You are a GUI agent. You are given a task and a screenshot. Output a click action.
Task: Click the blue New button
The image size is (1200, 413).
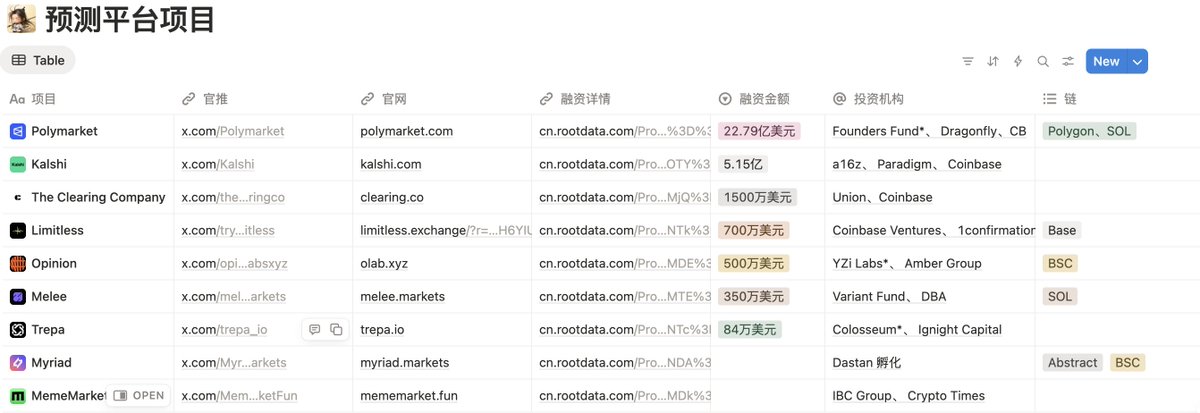(1105, 61)
